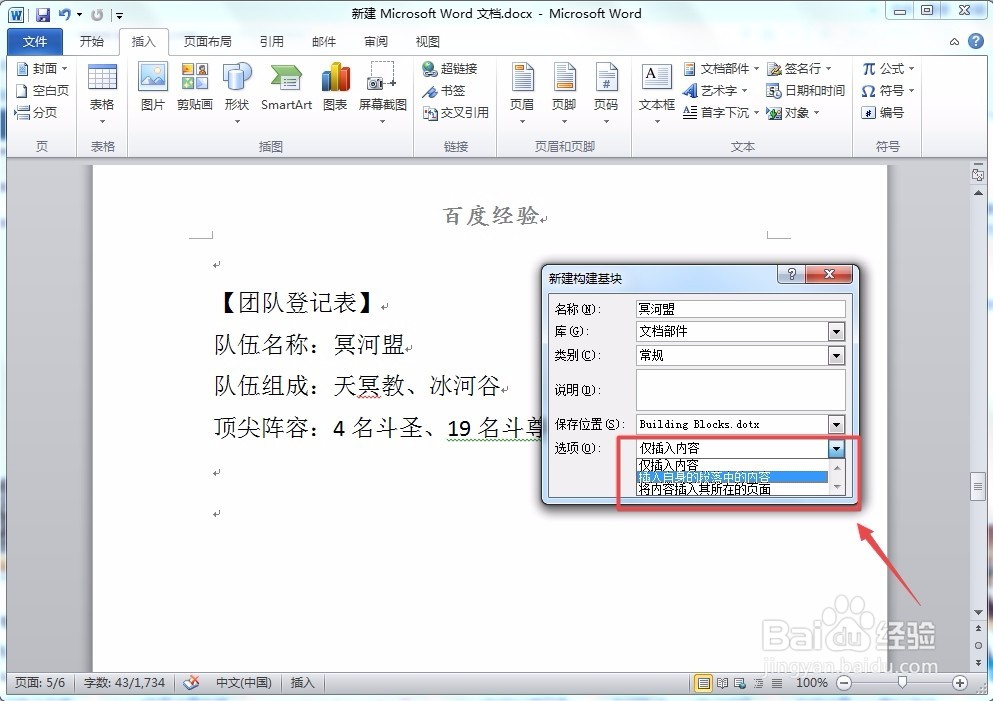The height and width of the screenshot is (701, 993).
Task: Switch to the View (视图) tab
Action: point(427,42)
